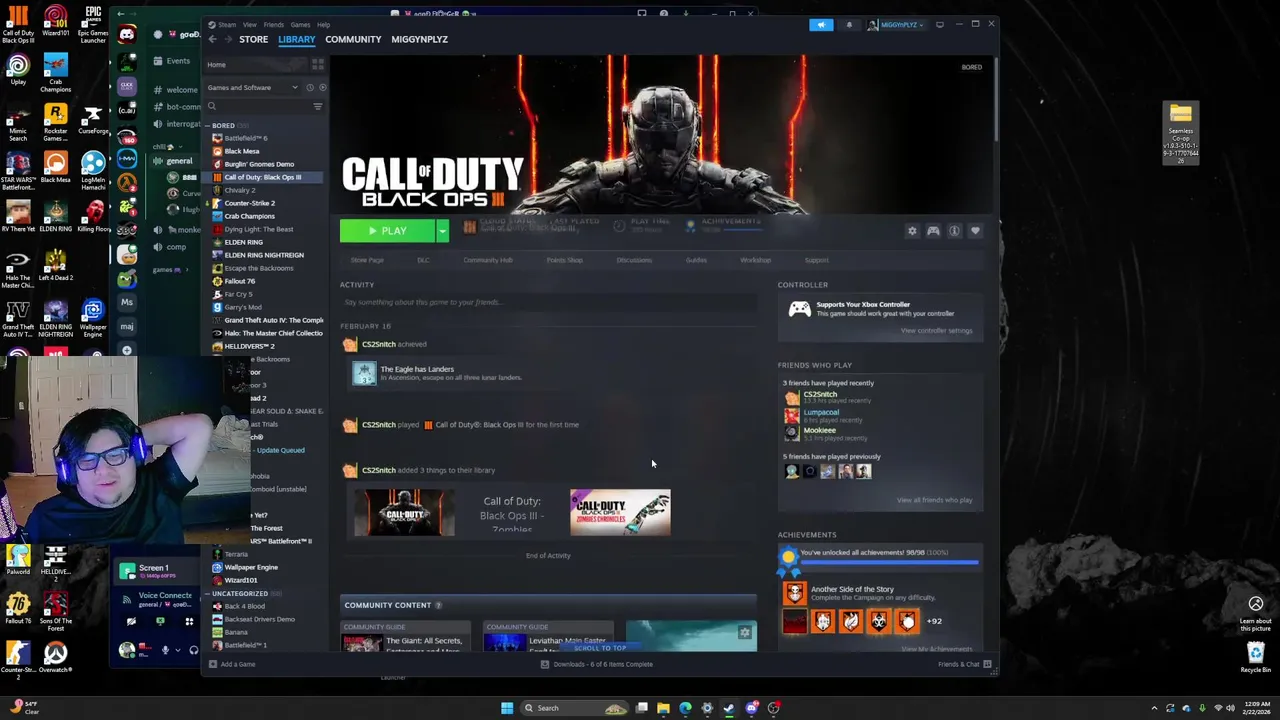Image resolution: width=1280 pixels, height=720 pixels.
Task: Open the game settings gear for Black Ops III
Action: pyautogui.click(x=912, y=231)
